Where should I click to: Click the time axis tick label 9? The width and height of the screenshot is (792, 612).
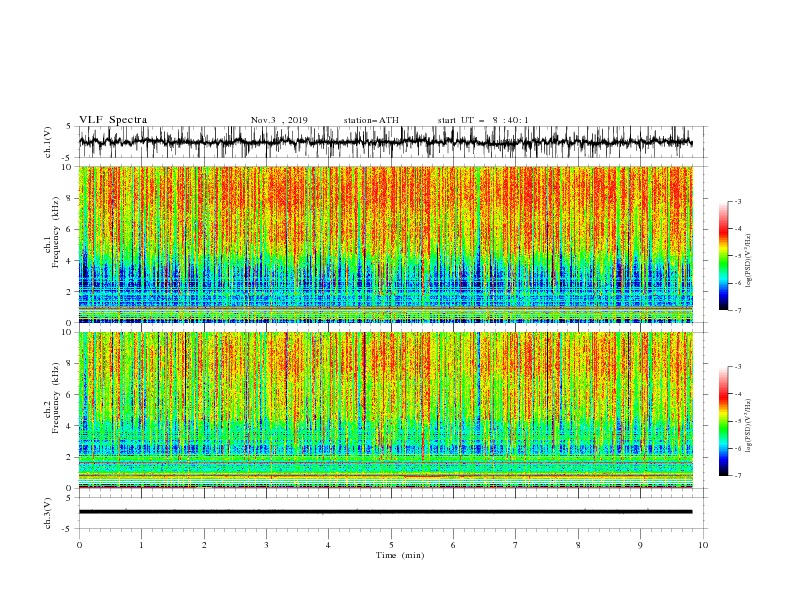click(x=640, y=545)
